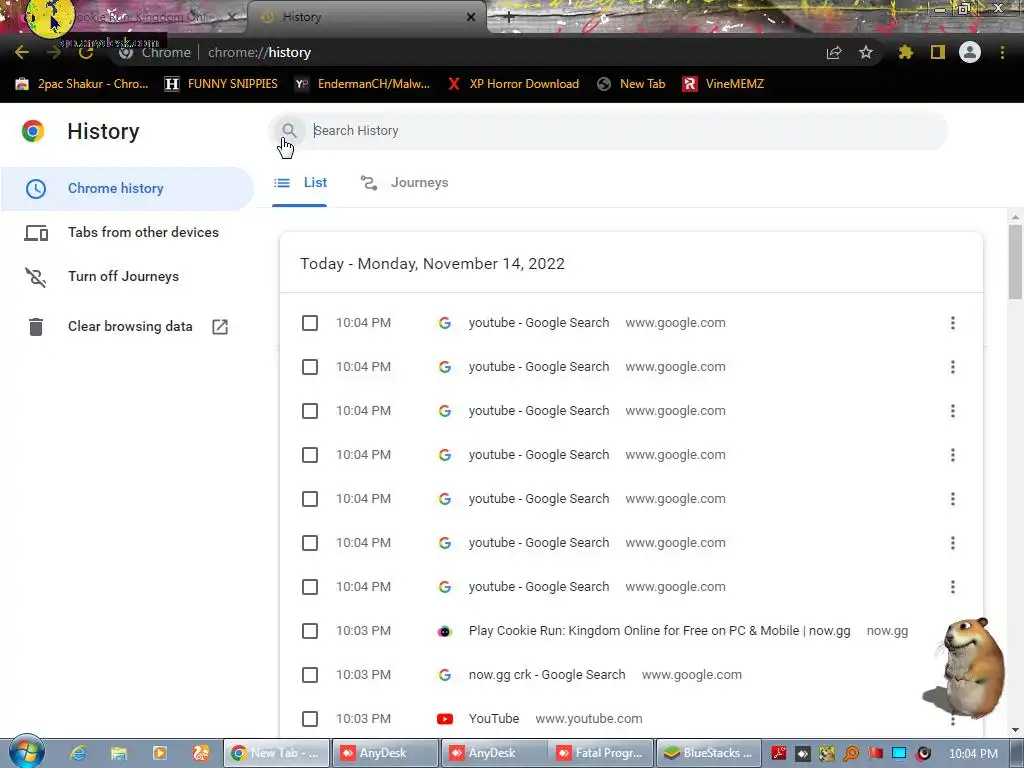The height and width of the screenshot is (768, 1024).
Task: Switch to the Fatal Progr... taskbar button
Action: [603, 753]
